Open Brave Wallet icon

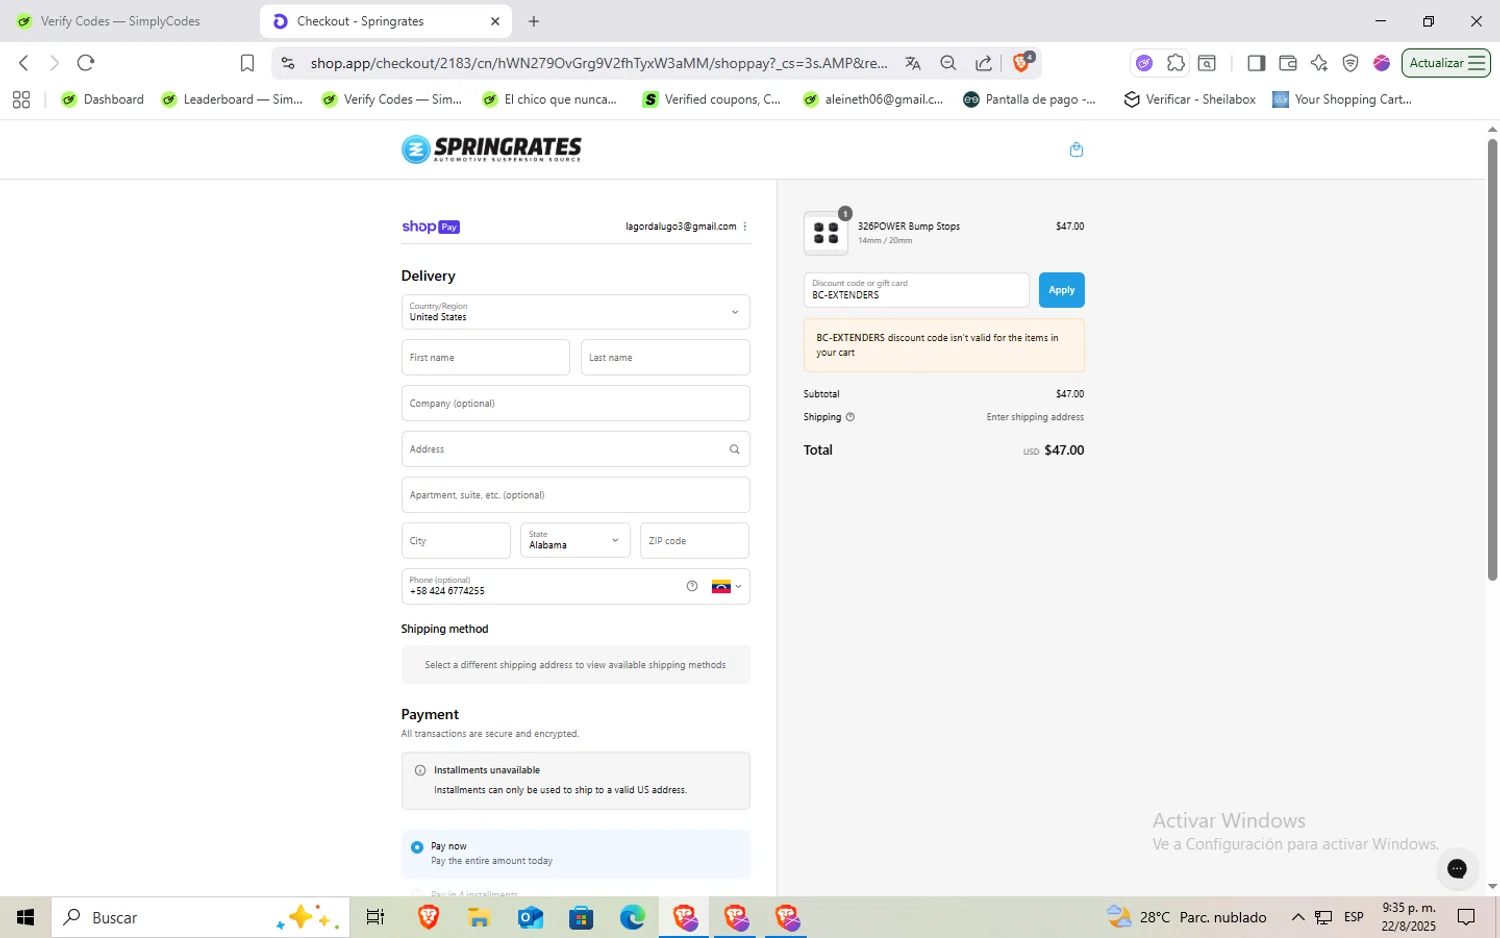click(x=1288, y=63)
